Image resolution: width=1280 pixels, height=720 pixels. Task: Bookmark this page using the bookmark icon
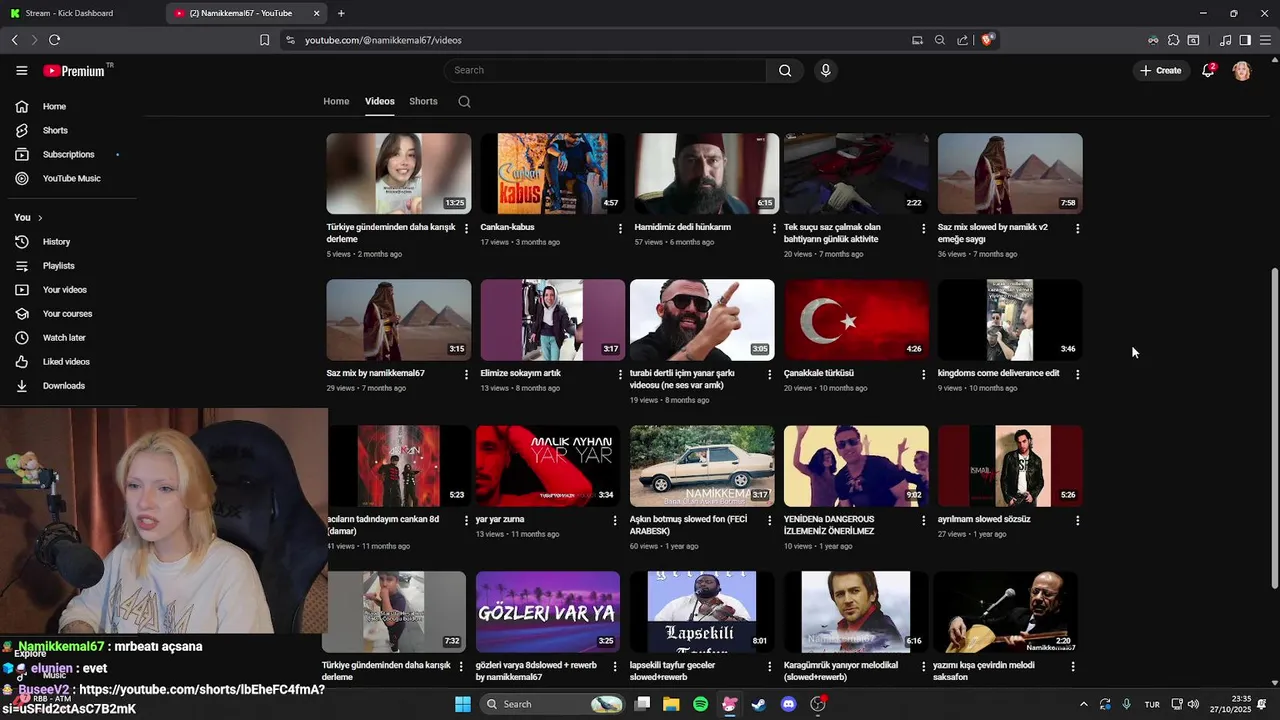pyautogui.click(x=264, y=40)
